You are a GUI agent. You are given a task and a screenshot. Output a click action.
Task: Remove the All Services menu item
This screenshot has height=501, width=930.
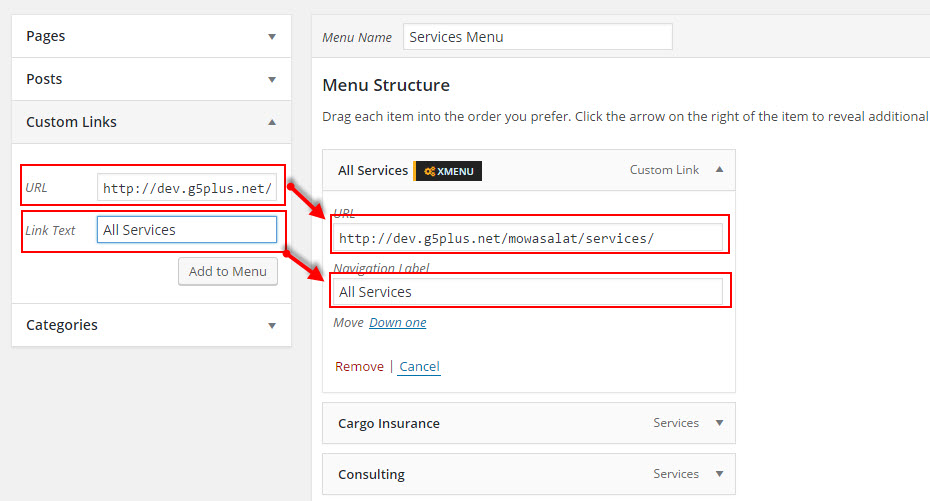[359, 366]
